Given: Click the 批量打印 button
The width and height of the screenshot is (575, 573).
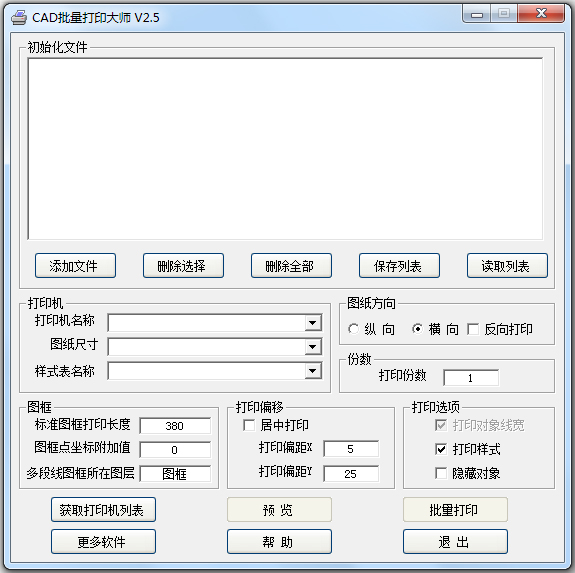Looking at the screenshot, I should pyautogui.click(x=455, y=510).
